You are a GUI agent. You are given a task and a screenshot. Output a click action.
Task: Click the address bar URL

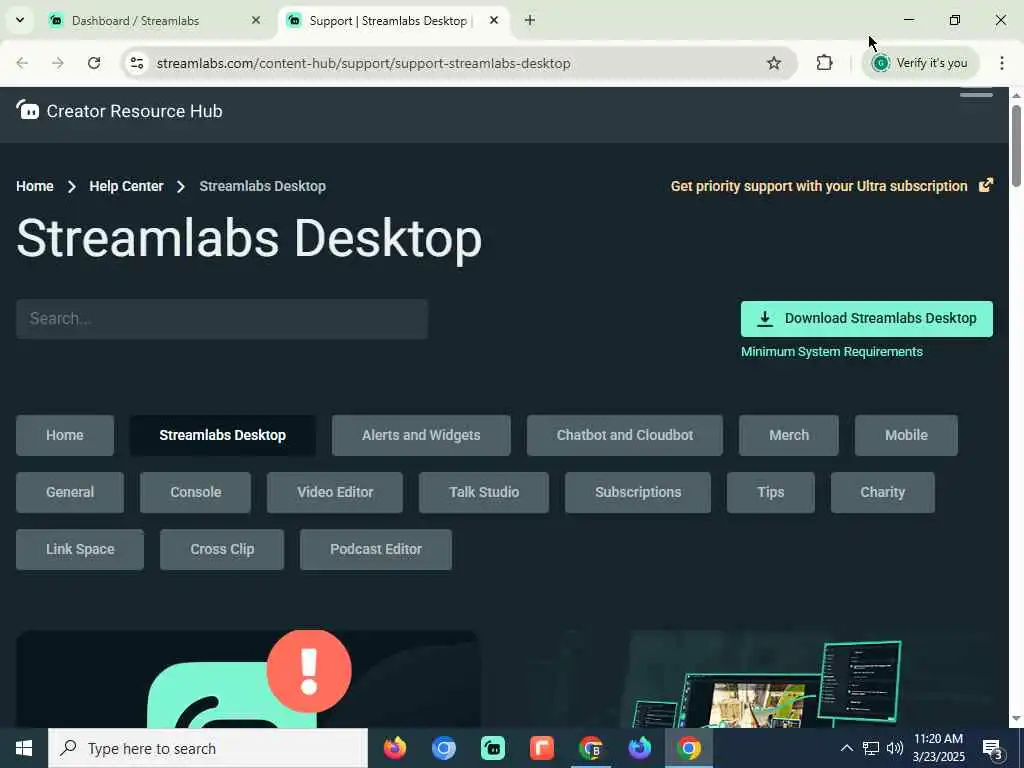(x=364, y=63)
